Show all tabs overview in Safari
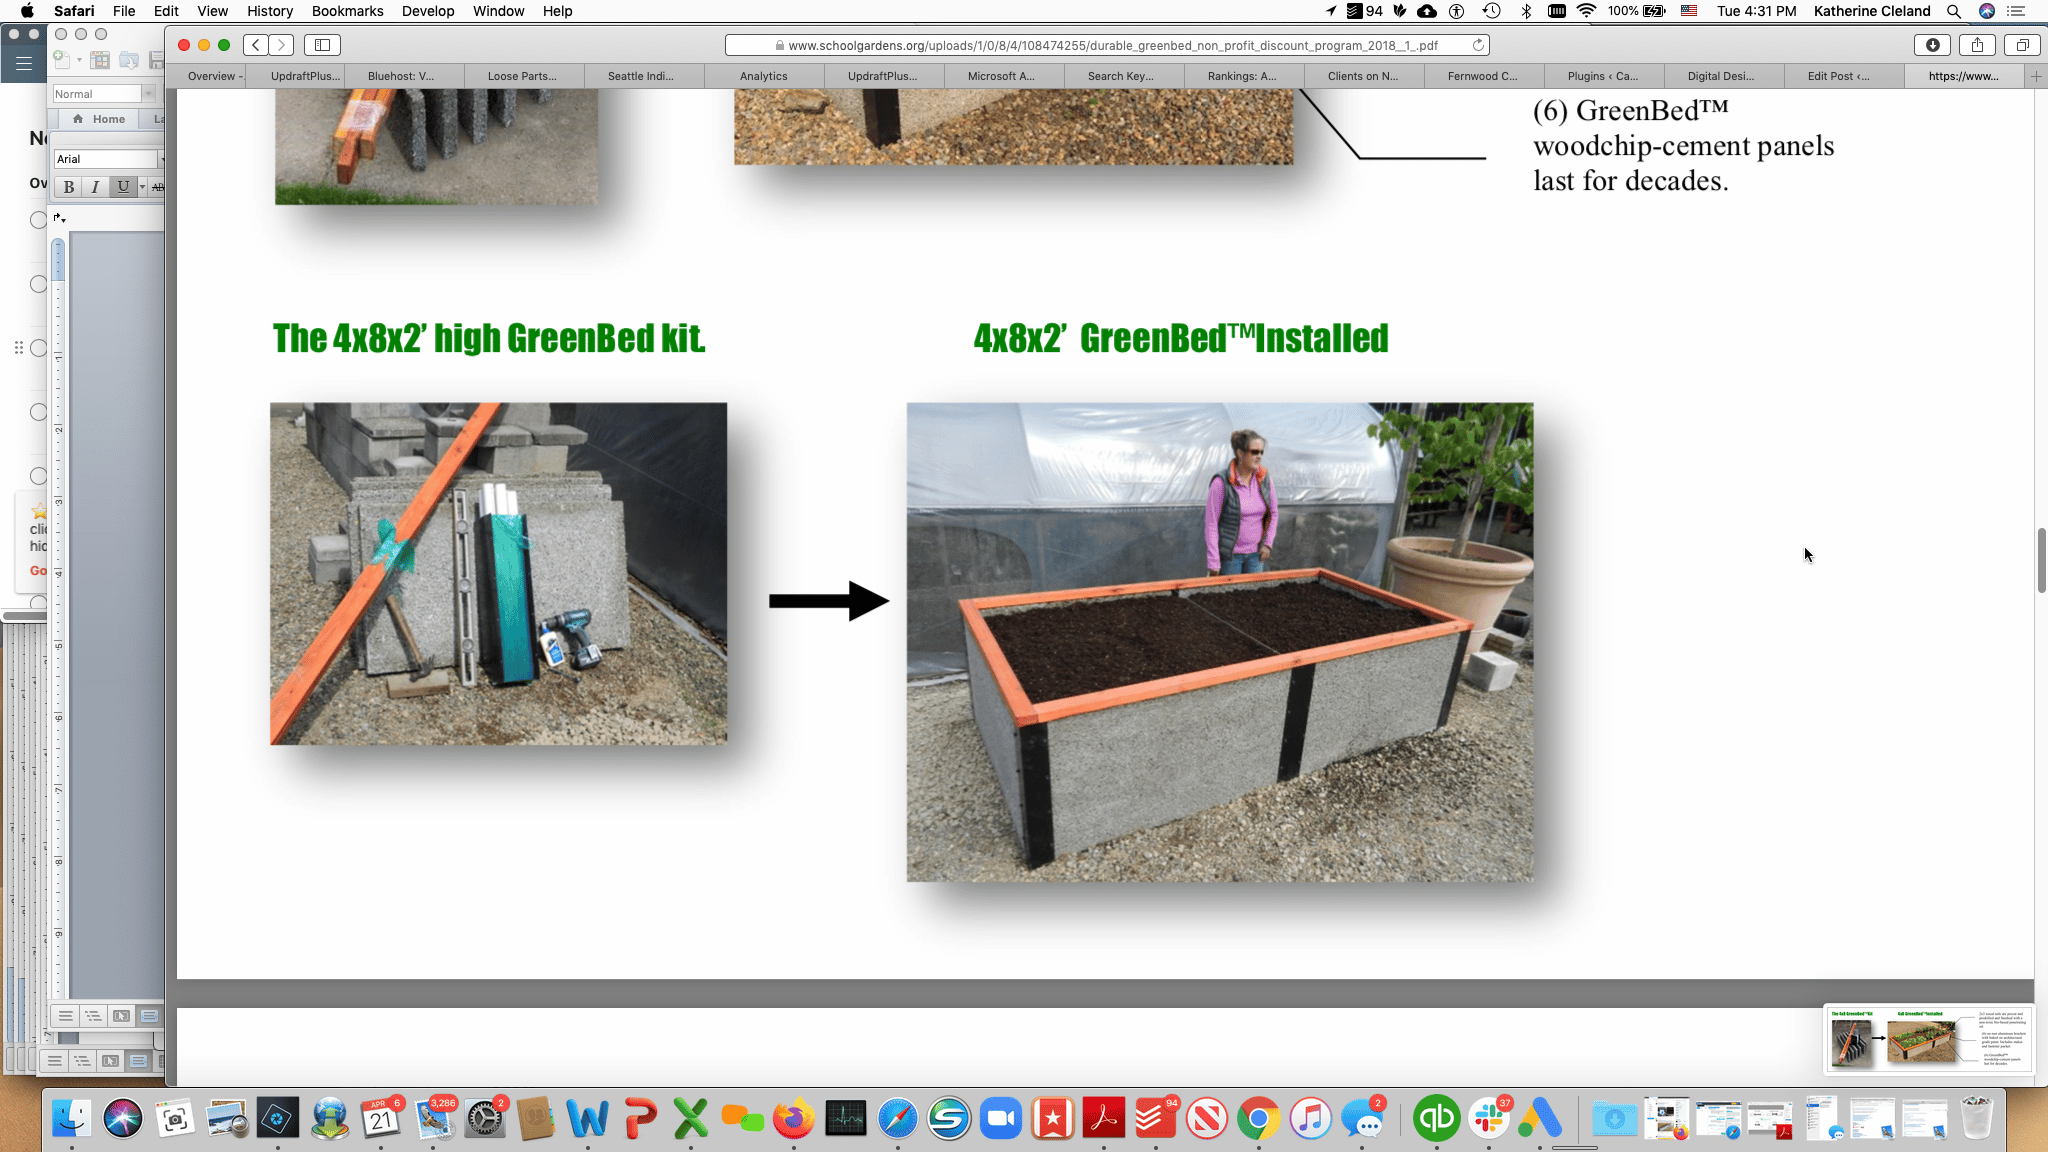This screenshot has width=2048, height=1152. 2022,45
